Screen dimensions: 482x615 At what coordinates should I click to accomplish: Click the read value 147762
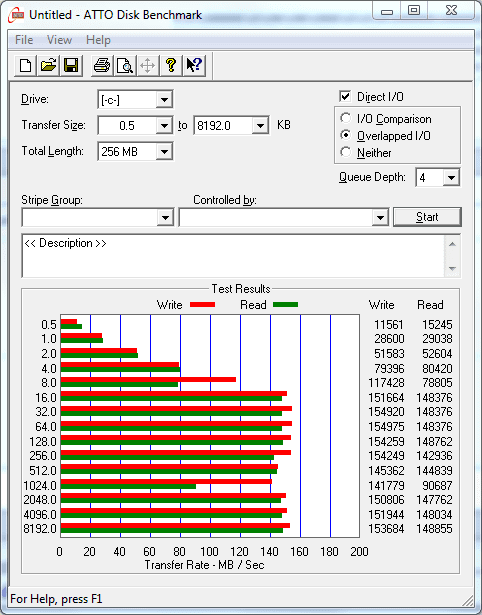pyautogui.click(x=434, y=499)
